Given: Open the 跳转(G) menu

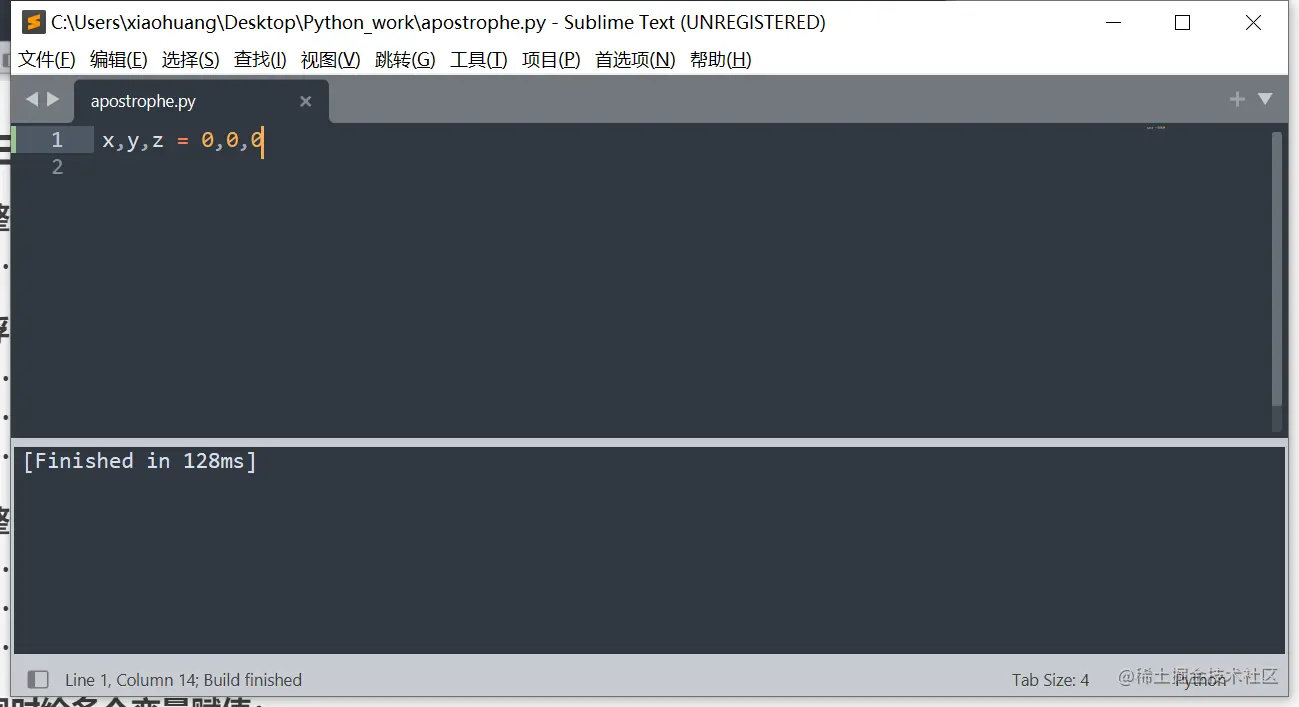Looking at the screenshot, I should pos(405,60).
